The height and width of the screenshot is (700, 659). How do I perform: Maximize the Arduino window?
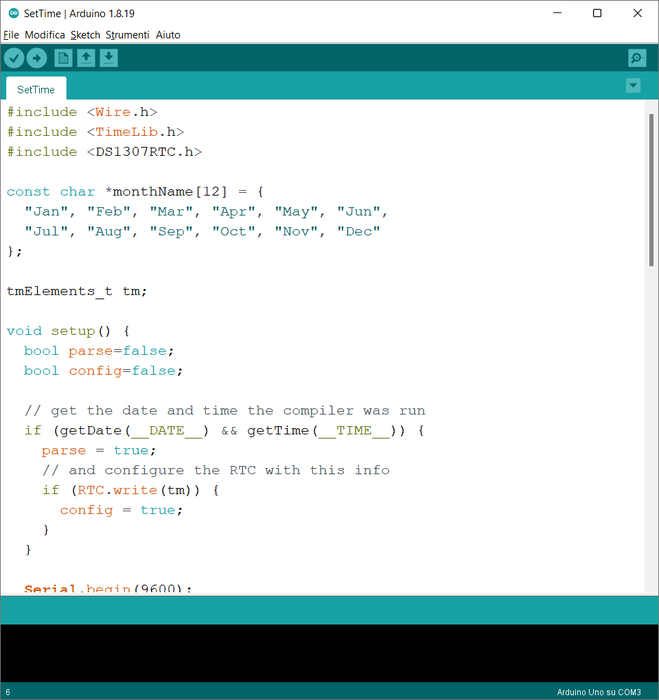[597, 13]
